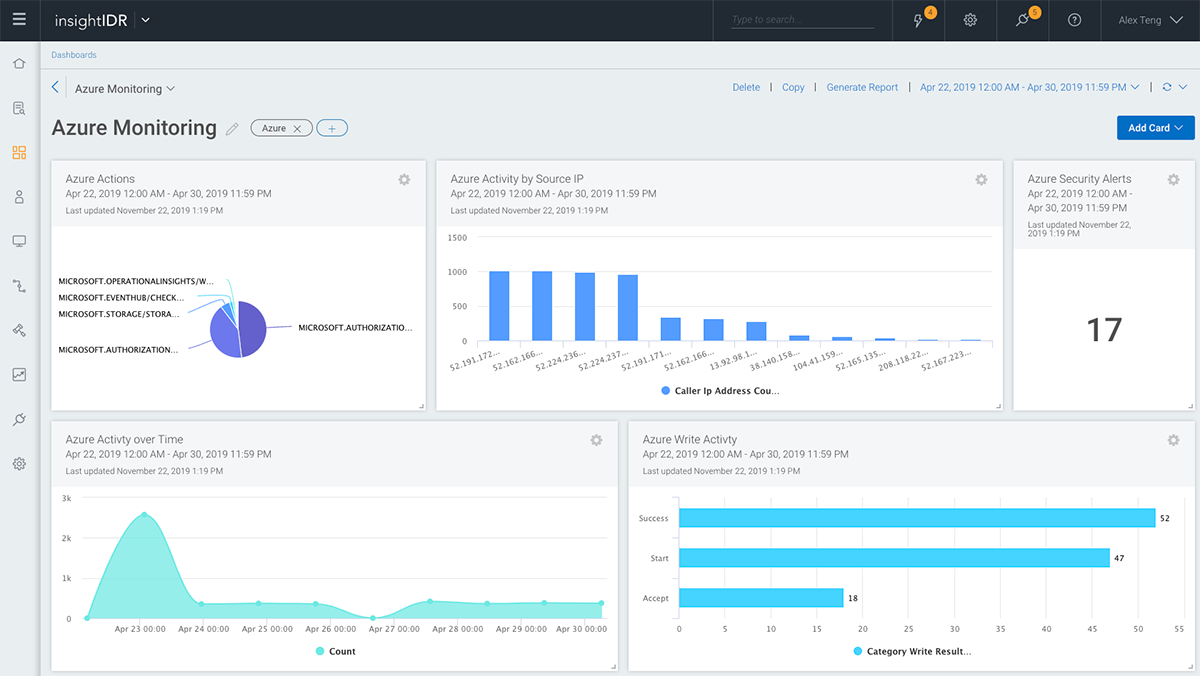Expand the Azure Monitoring dashboard selector
The width and height of the screenshot is (1200, 676).
pyautogui.click(x=125, y=89)
